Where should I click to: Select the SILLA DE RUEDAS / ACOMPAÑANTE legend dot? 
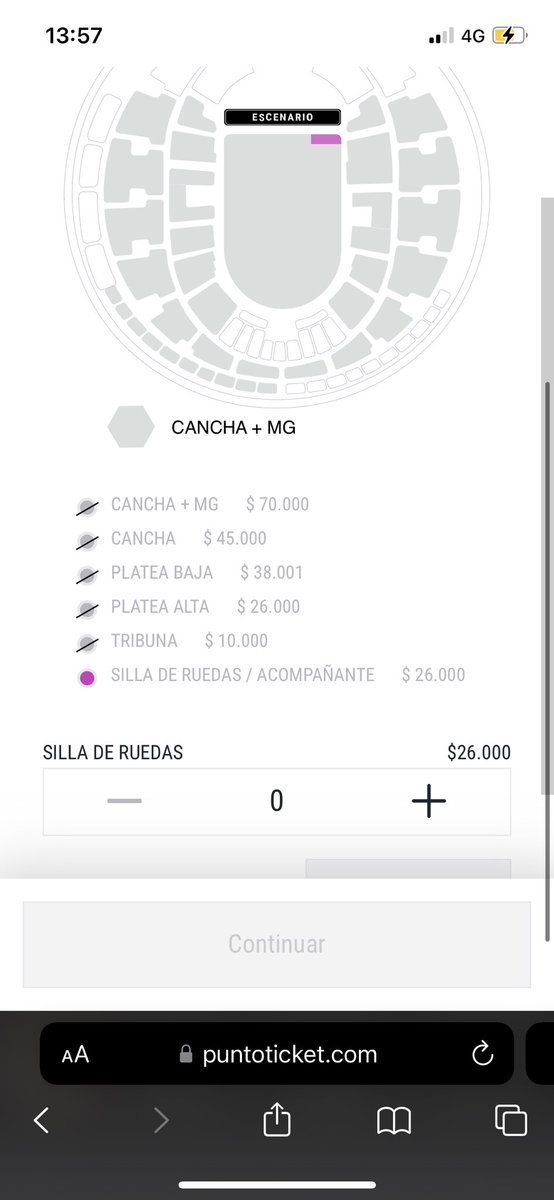click(x=87, y=678)
